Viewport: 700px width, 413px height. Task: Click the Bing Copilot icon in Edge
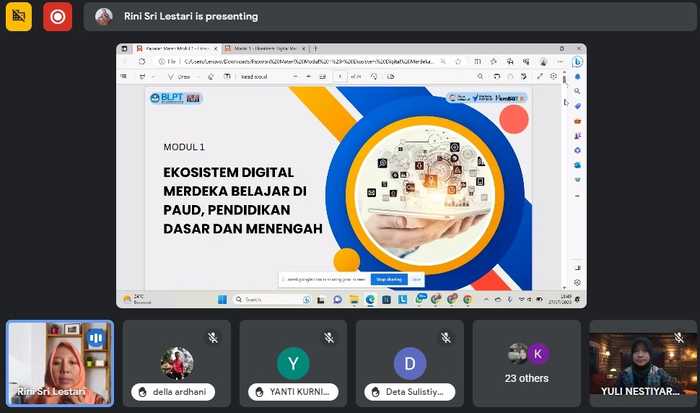click(x=578, y=62)
